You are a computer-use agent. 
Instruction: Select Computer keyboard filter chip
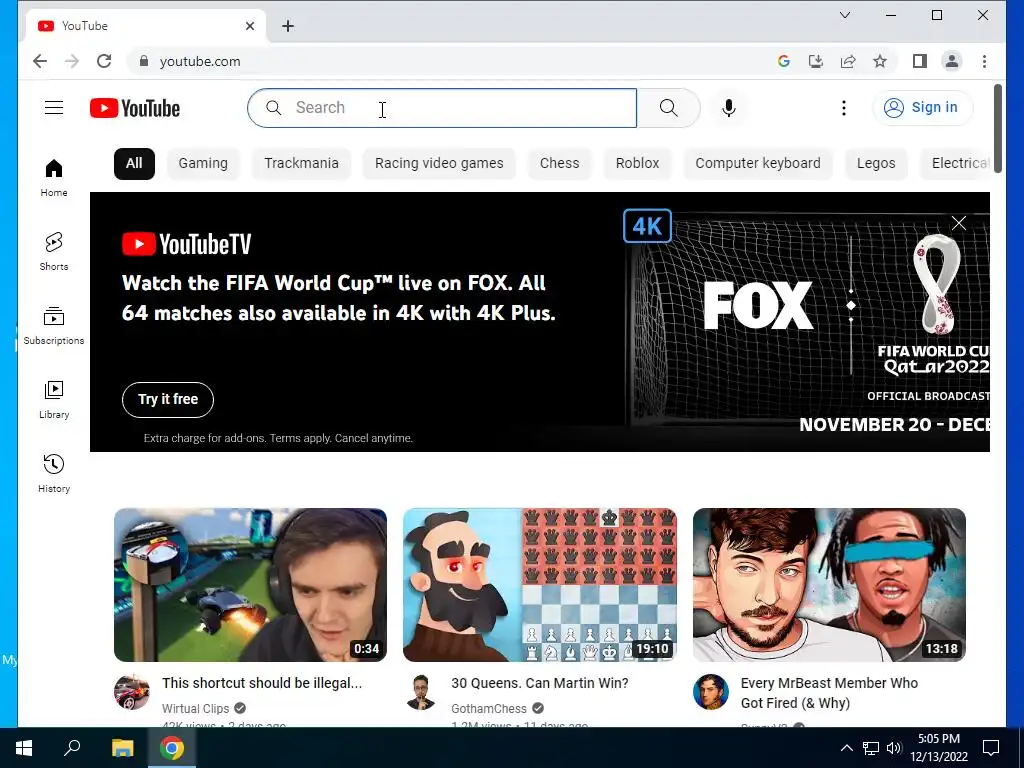[x=758, y=163]
